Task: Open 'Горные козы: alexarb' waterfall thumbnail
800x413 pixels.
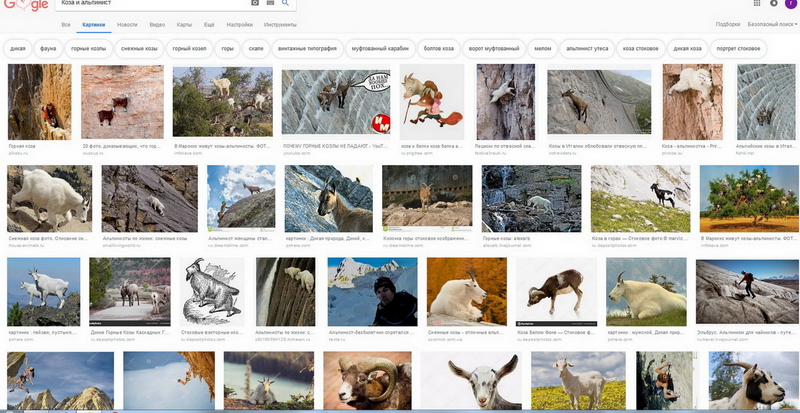Action: (531, 199)
